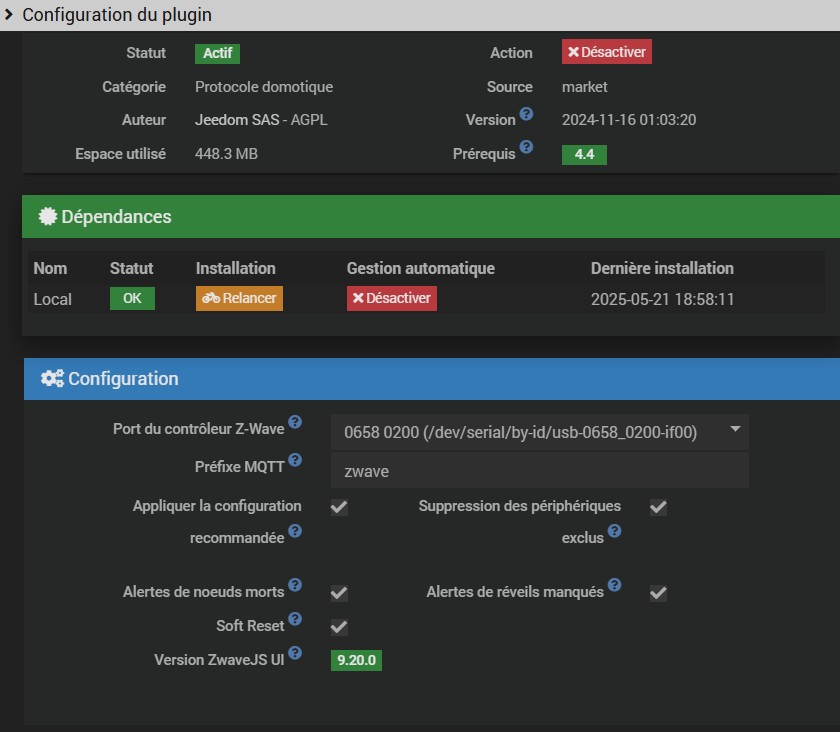
Task: Click help icon for Alertes de réveils manqués
Action: tap(614, 585)
